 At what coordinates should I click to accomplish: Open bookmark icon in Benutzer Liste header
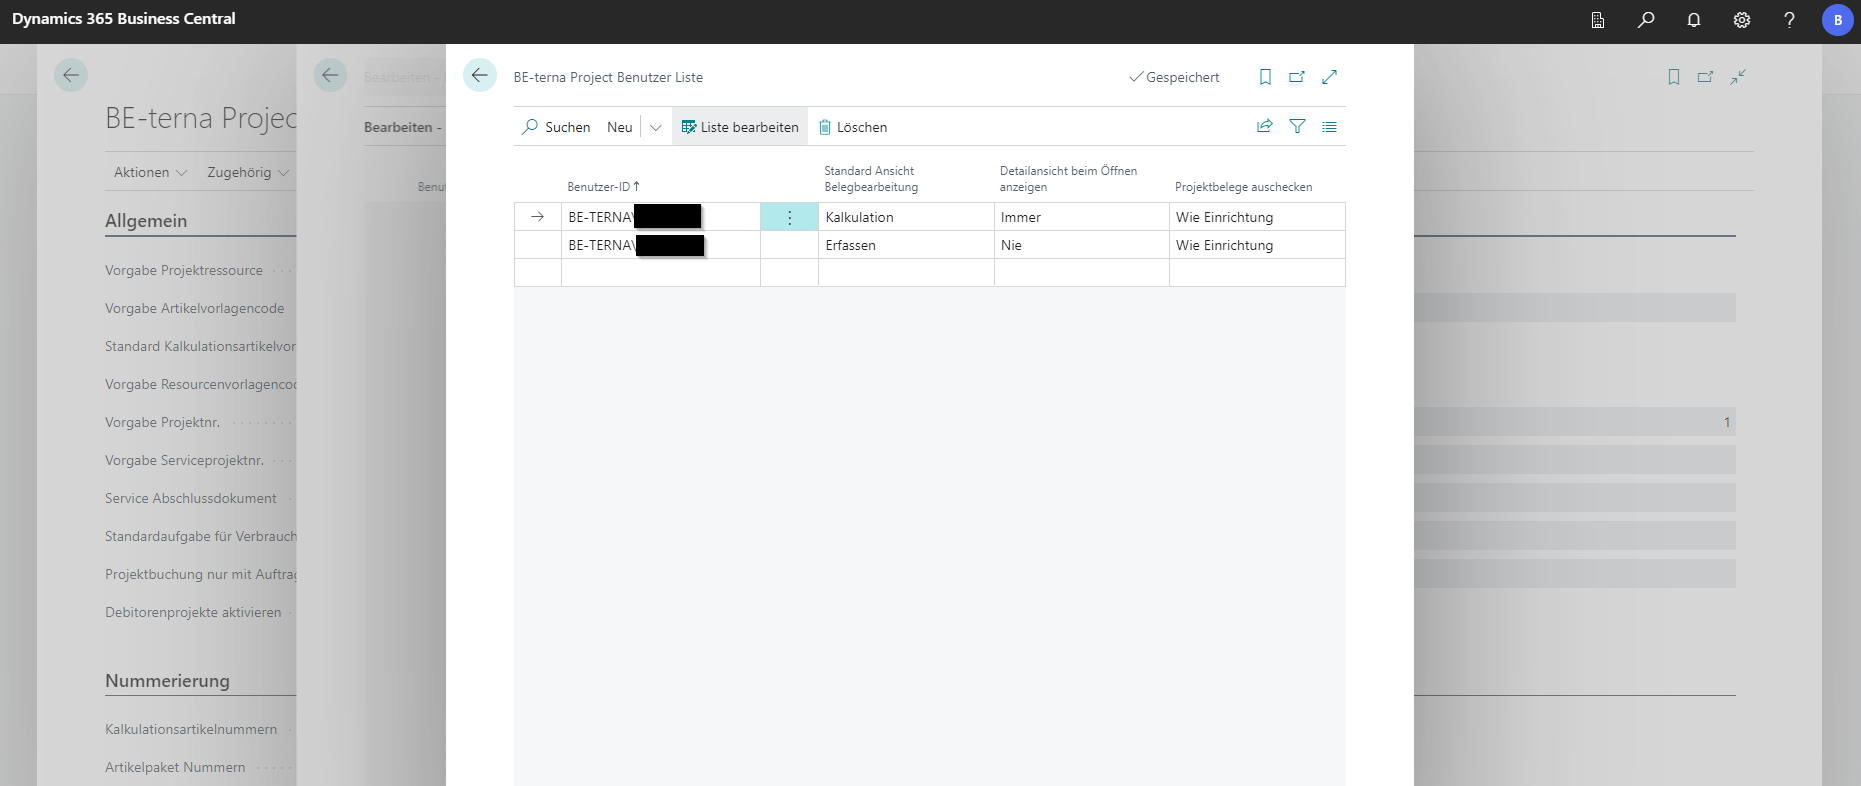[1265, 77]
